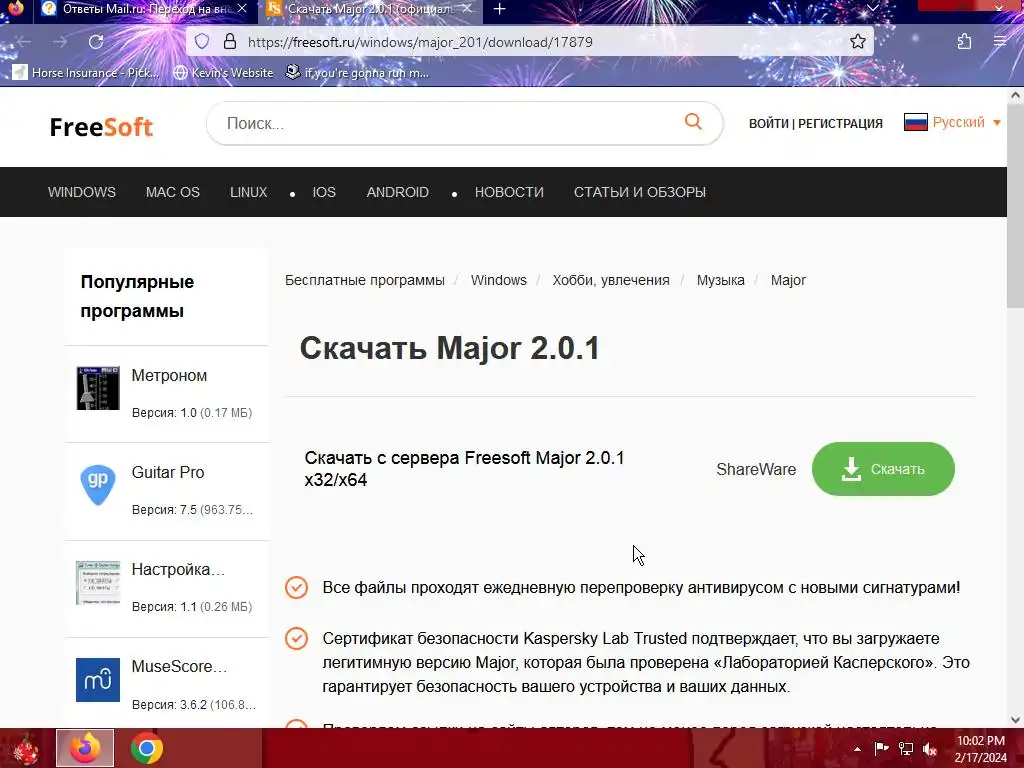
Task: Switch to the Ответы Mail.ru tab
Action: click(144, 9)
